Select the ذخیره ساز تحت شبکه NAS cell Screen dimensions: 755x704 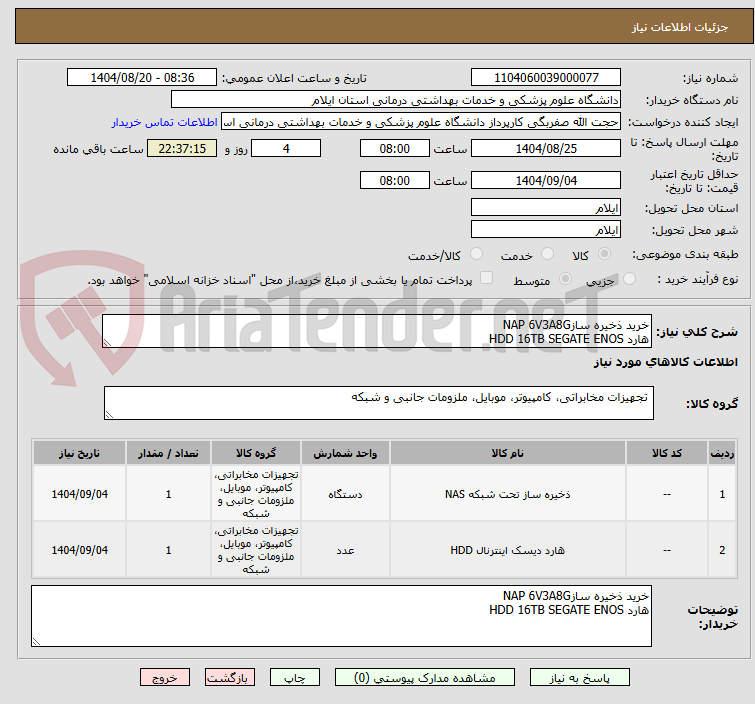coord(508,494)
